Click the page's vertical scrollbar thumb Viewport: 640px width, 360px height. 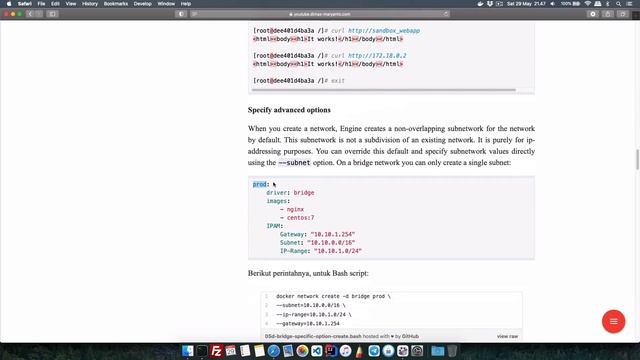pyautogui.click(x=637, y=159)
